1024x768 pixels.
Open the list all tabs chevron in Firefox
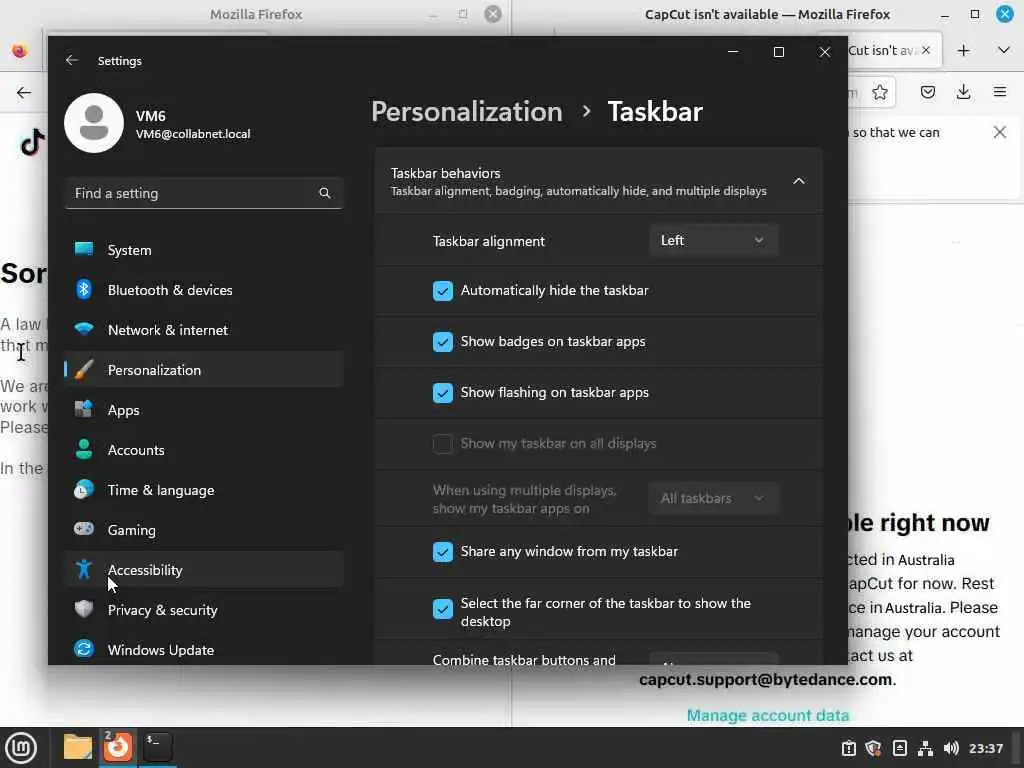[x=1004, y=50]
